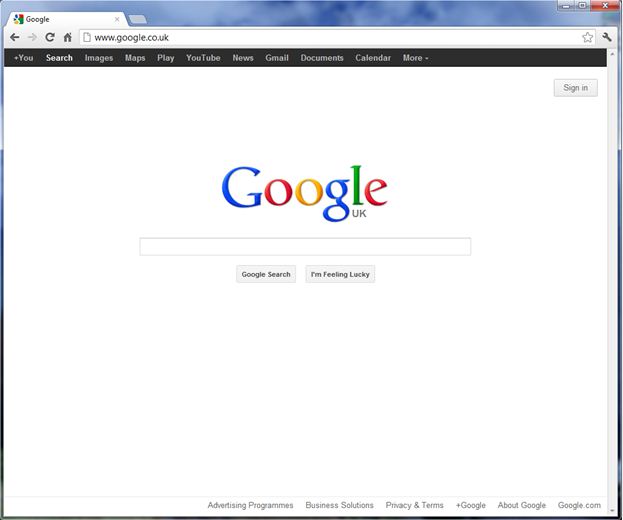Select the Google browser tab

(x=66, y=19)
